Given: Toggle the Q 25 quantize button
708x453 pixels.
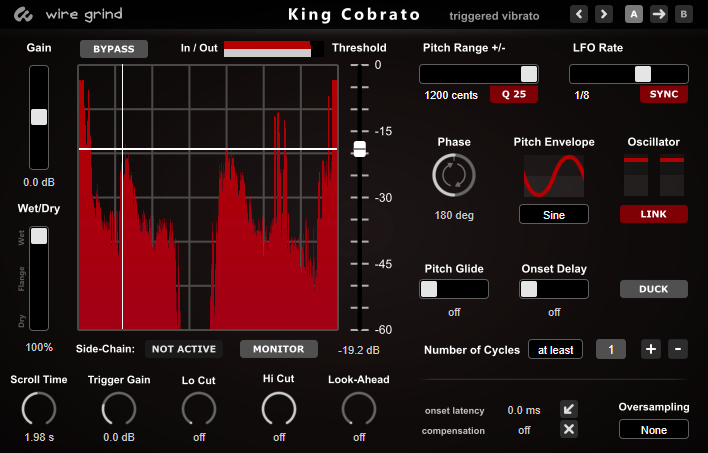Looking at the screenshot, I should tap(514, 94).
